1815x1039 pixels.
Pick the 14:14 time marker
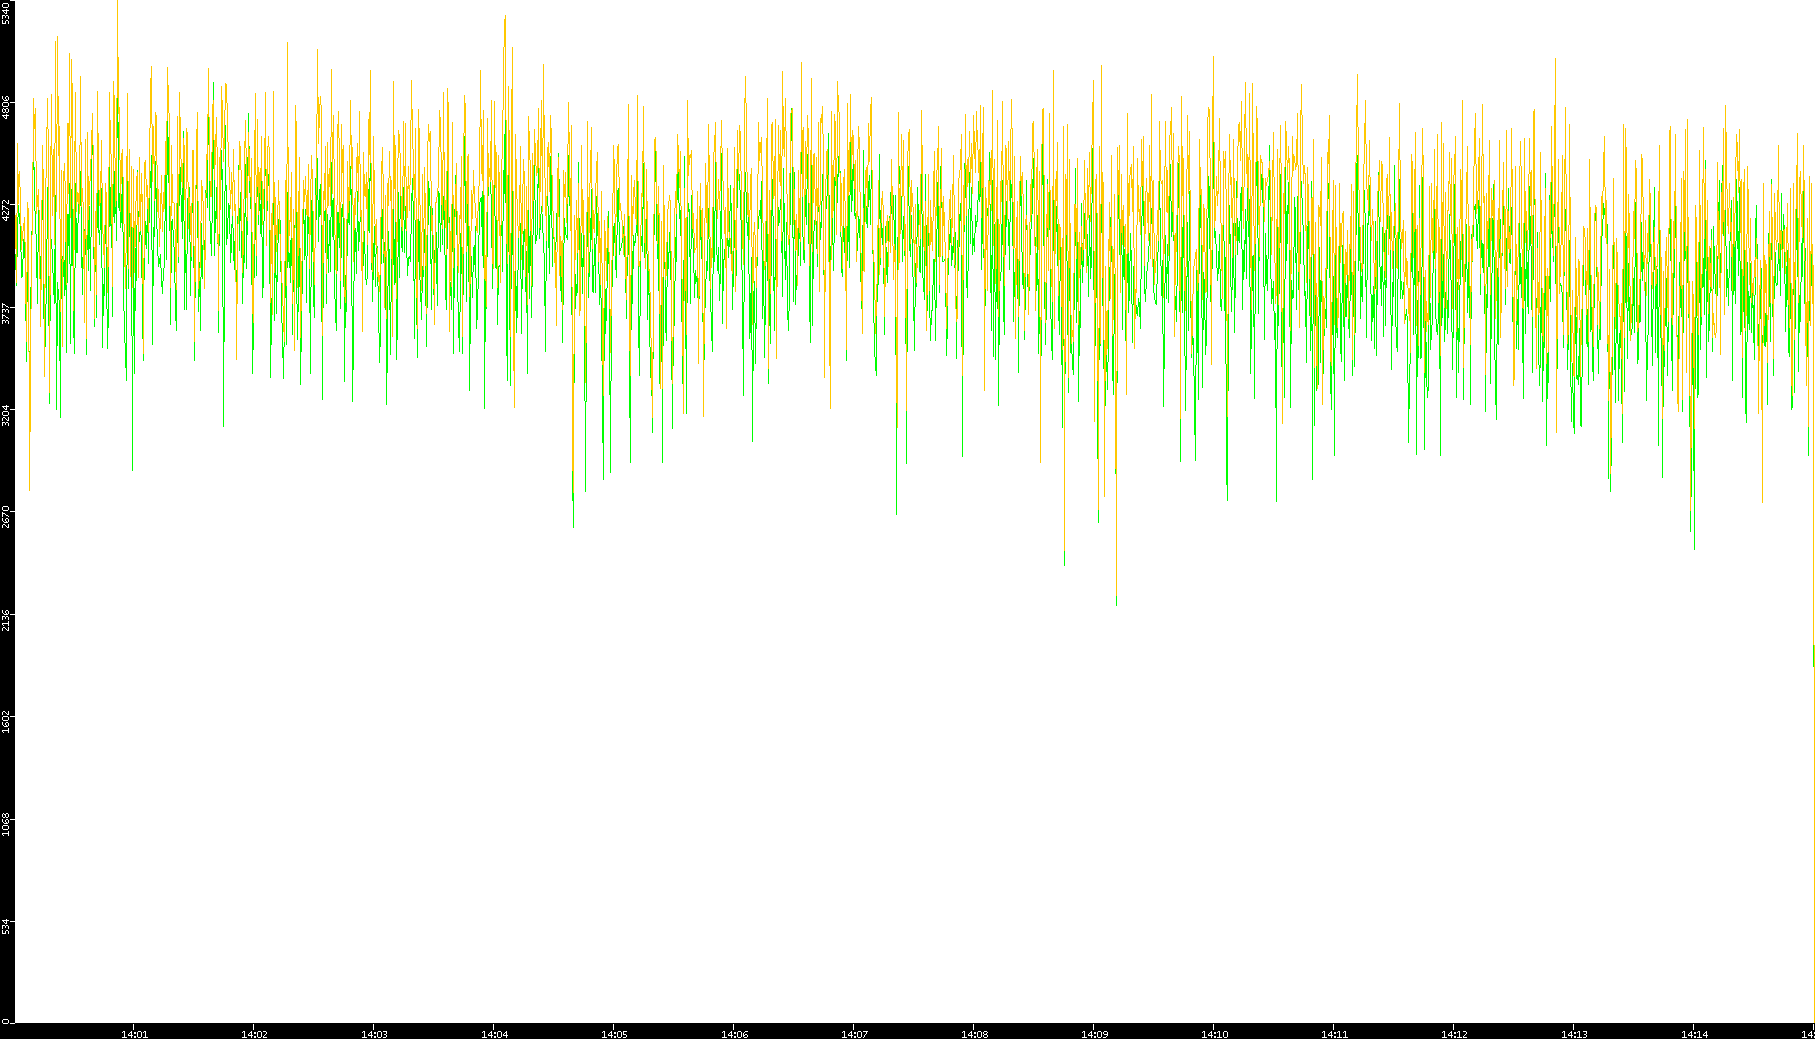pos(1694,1034)
